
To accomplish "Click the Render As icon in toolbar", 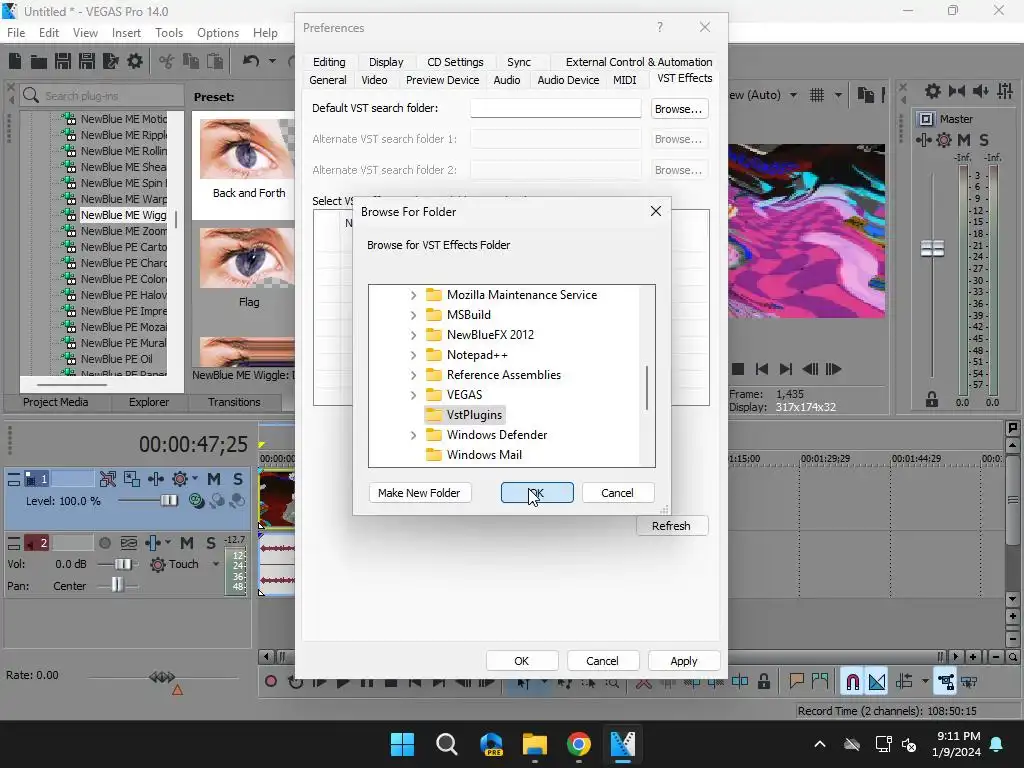I will pos(111,61).
